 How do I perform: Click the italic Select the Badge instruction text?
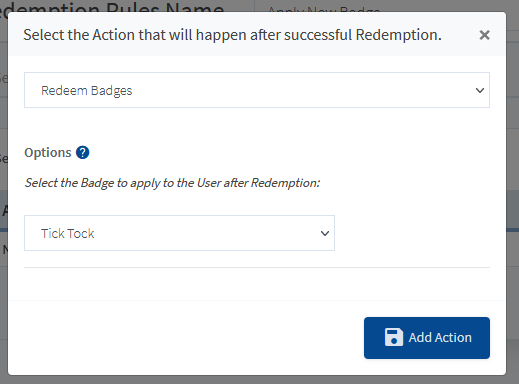pos(172,183)
